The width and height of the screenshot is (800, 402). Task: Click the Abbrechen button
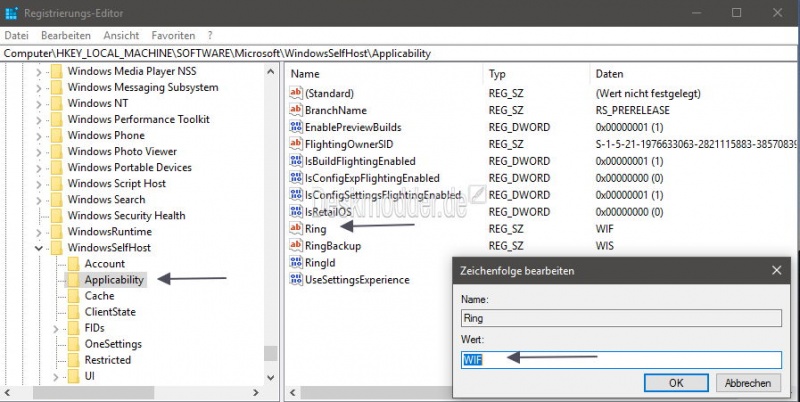(747, 383)
